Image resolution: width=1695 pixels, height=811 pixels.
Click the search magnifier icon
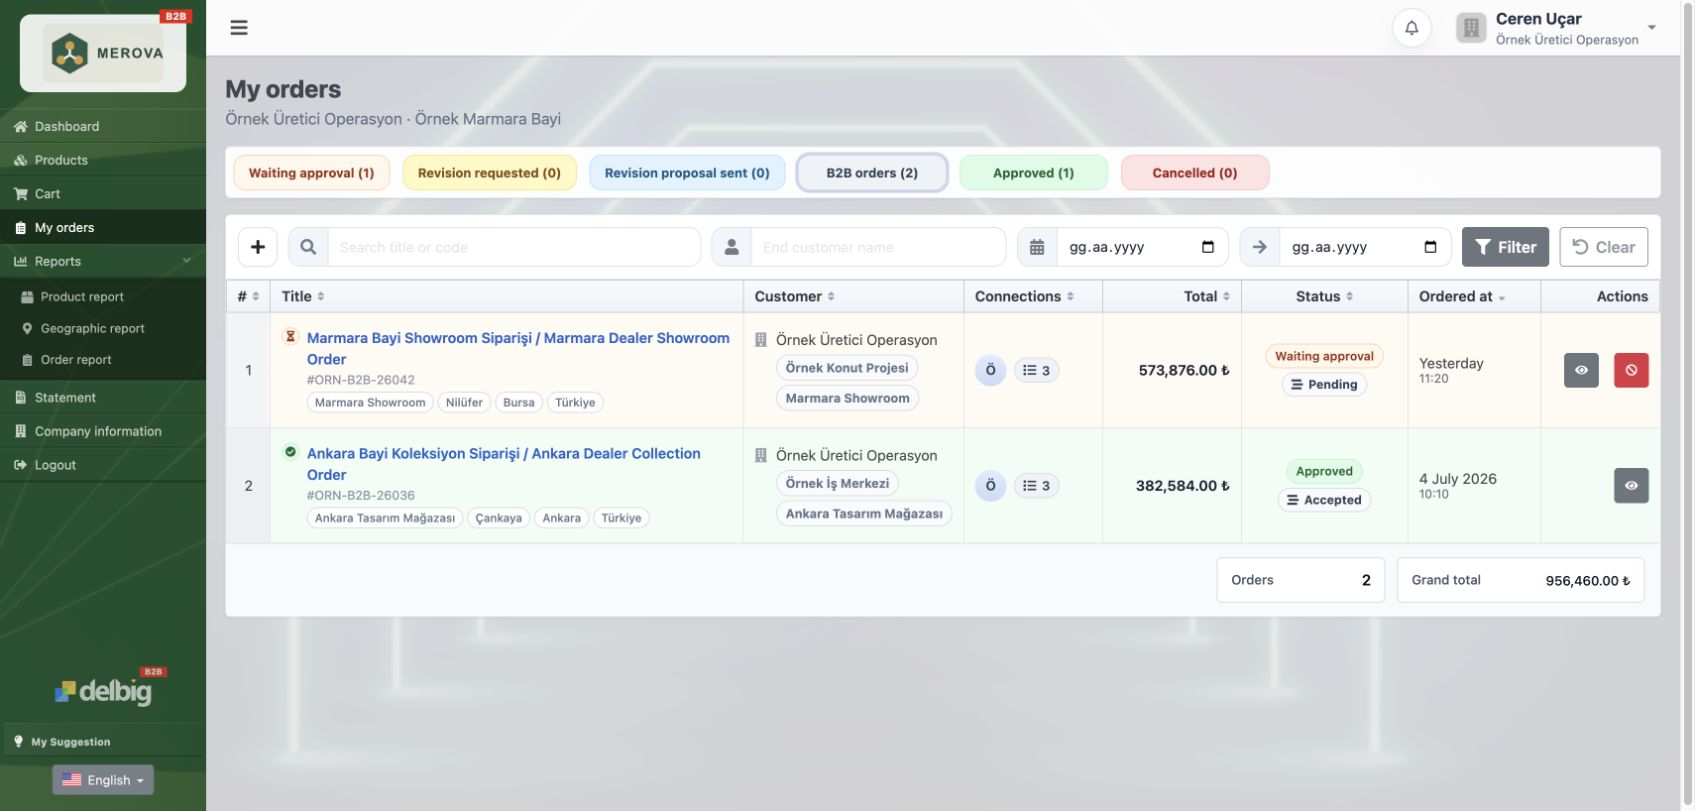point(308,247)
